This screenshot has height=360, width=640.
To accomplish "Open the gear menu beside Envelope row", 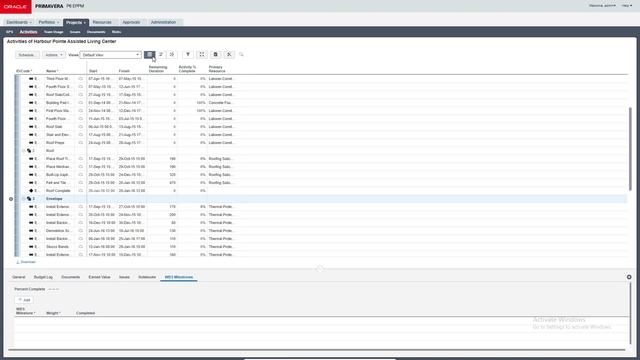I will point(11,199).
